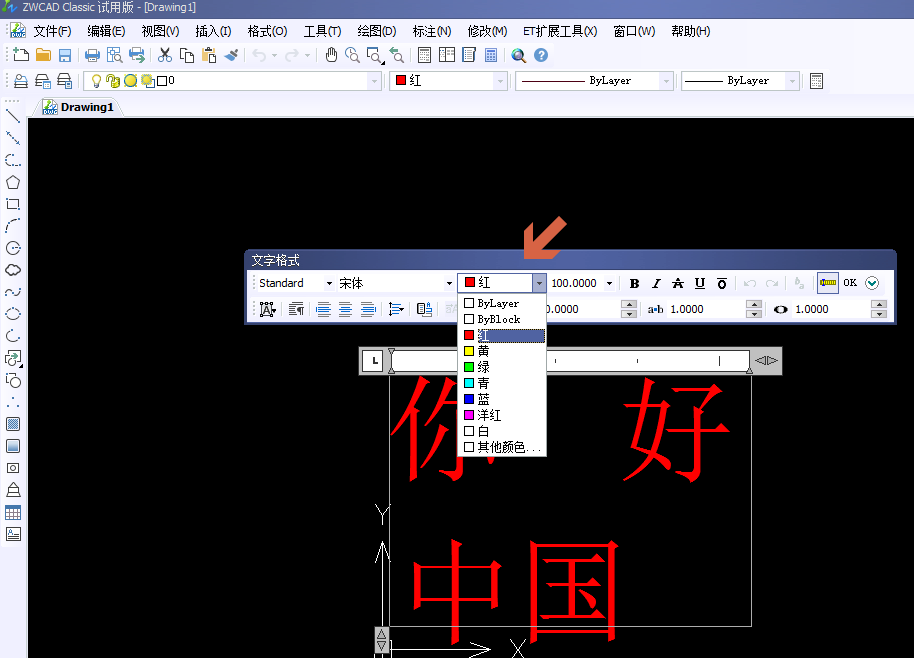Open the 格式(O) menu
914x658 pixels.
point(266,31)
